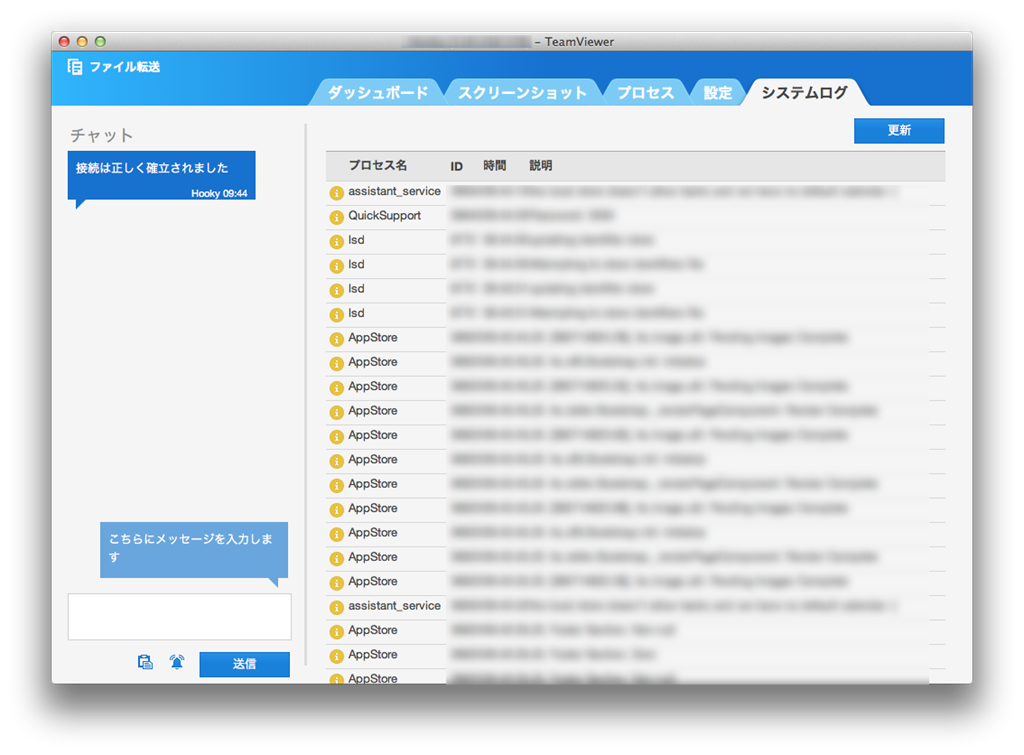Sort by the プロセス名 column header
The height and width of the screenshot is (755, 1024).
click(x=377, y=165)
